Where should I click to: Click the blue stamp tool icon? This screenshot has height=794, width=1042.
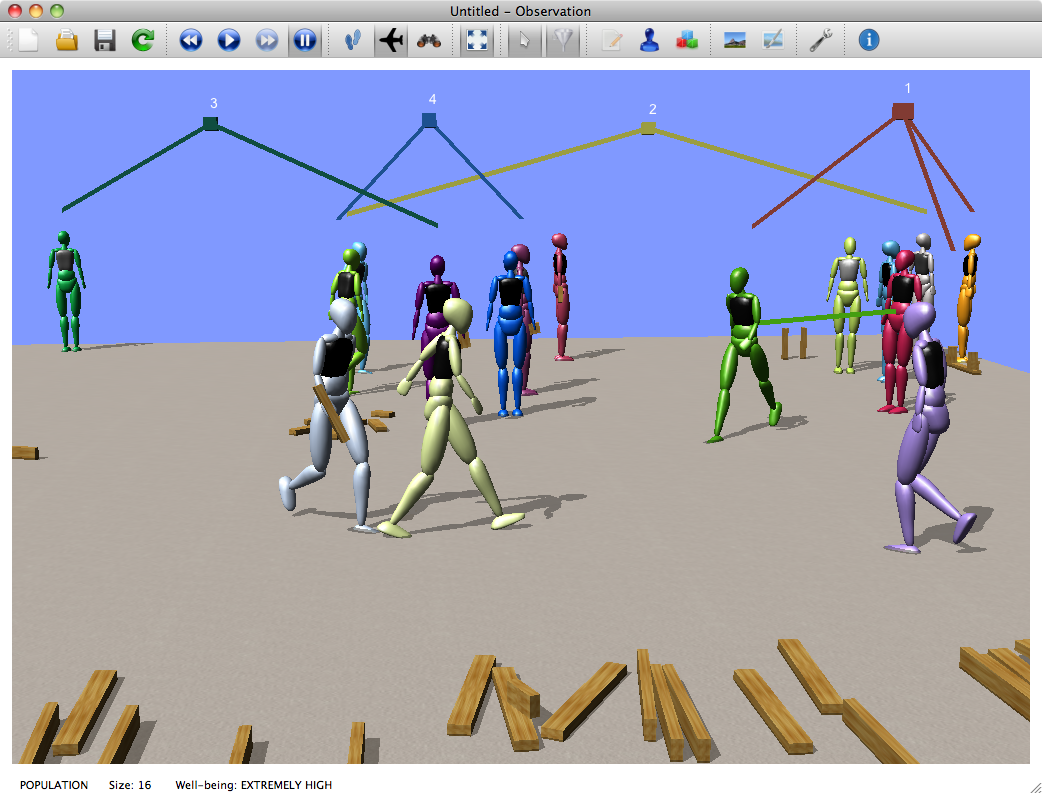point(649,40)
